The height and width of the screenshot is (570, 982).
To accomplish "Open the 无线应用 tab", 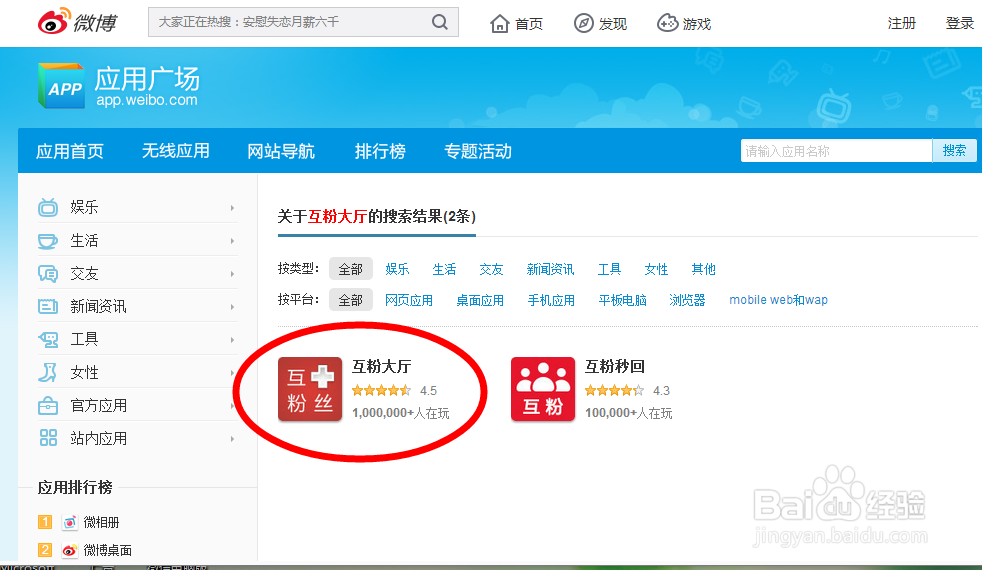I will point(175,151).
